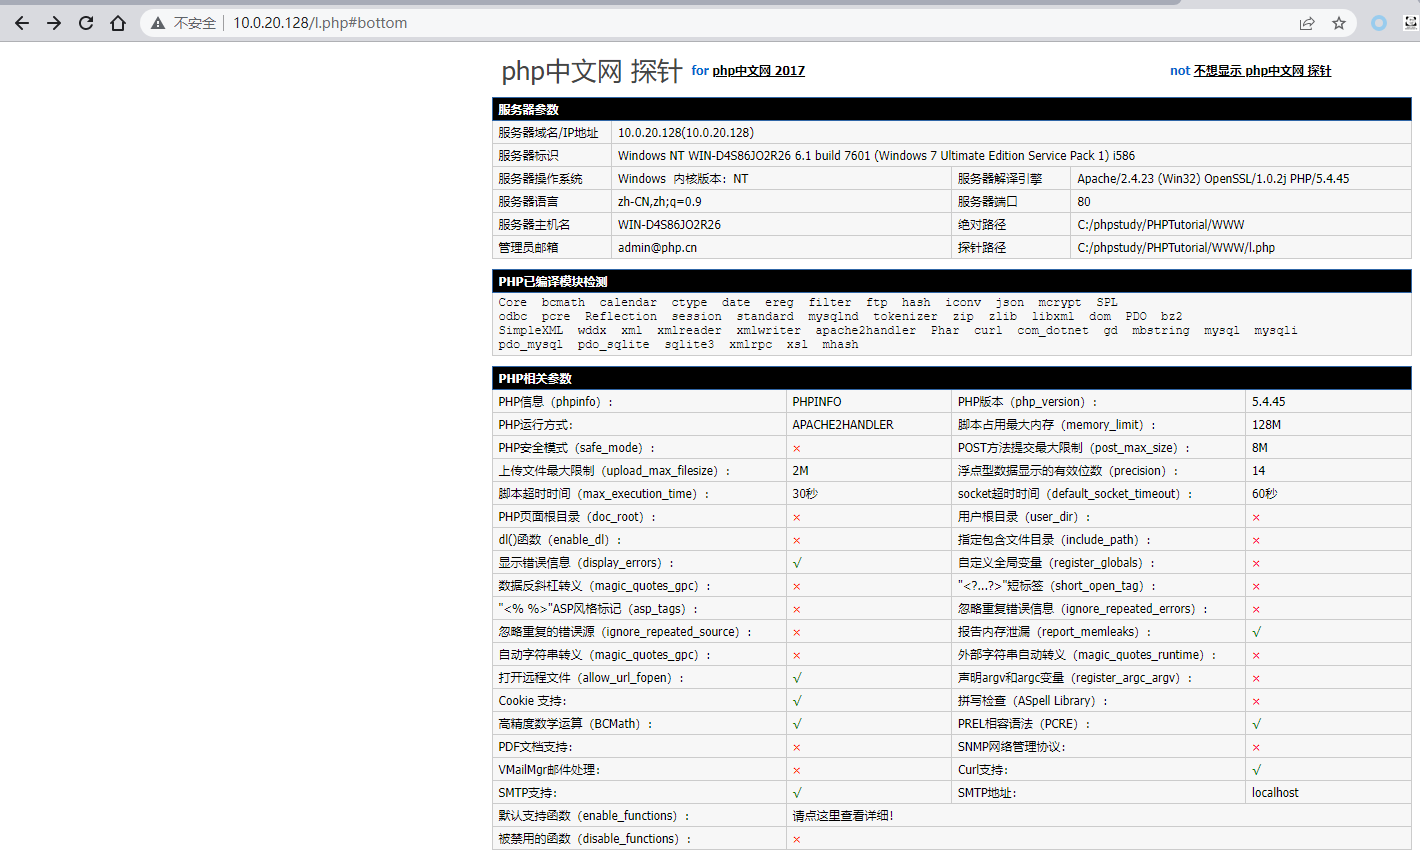Select the post_max_size value 8M
This screenshot has height=850, width=1420.
click(1260, 448)
